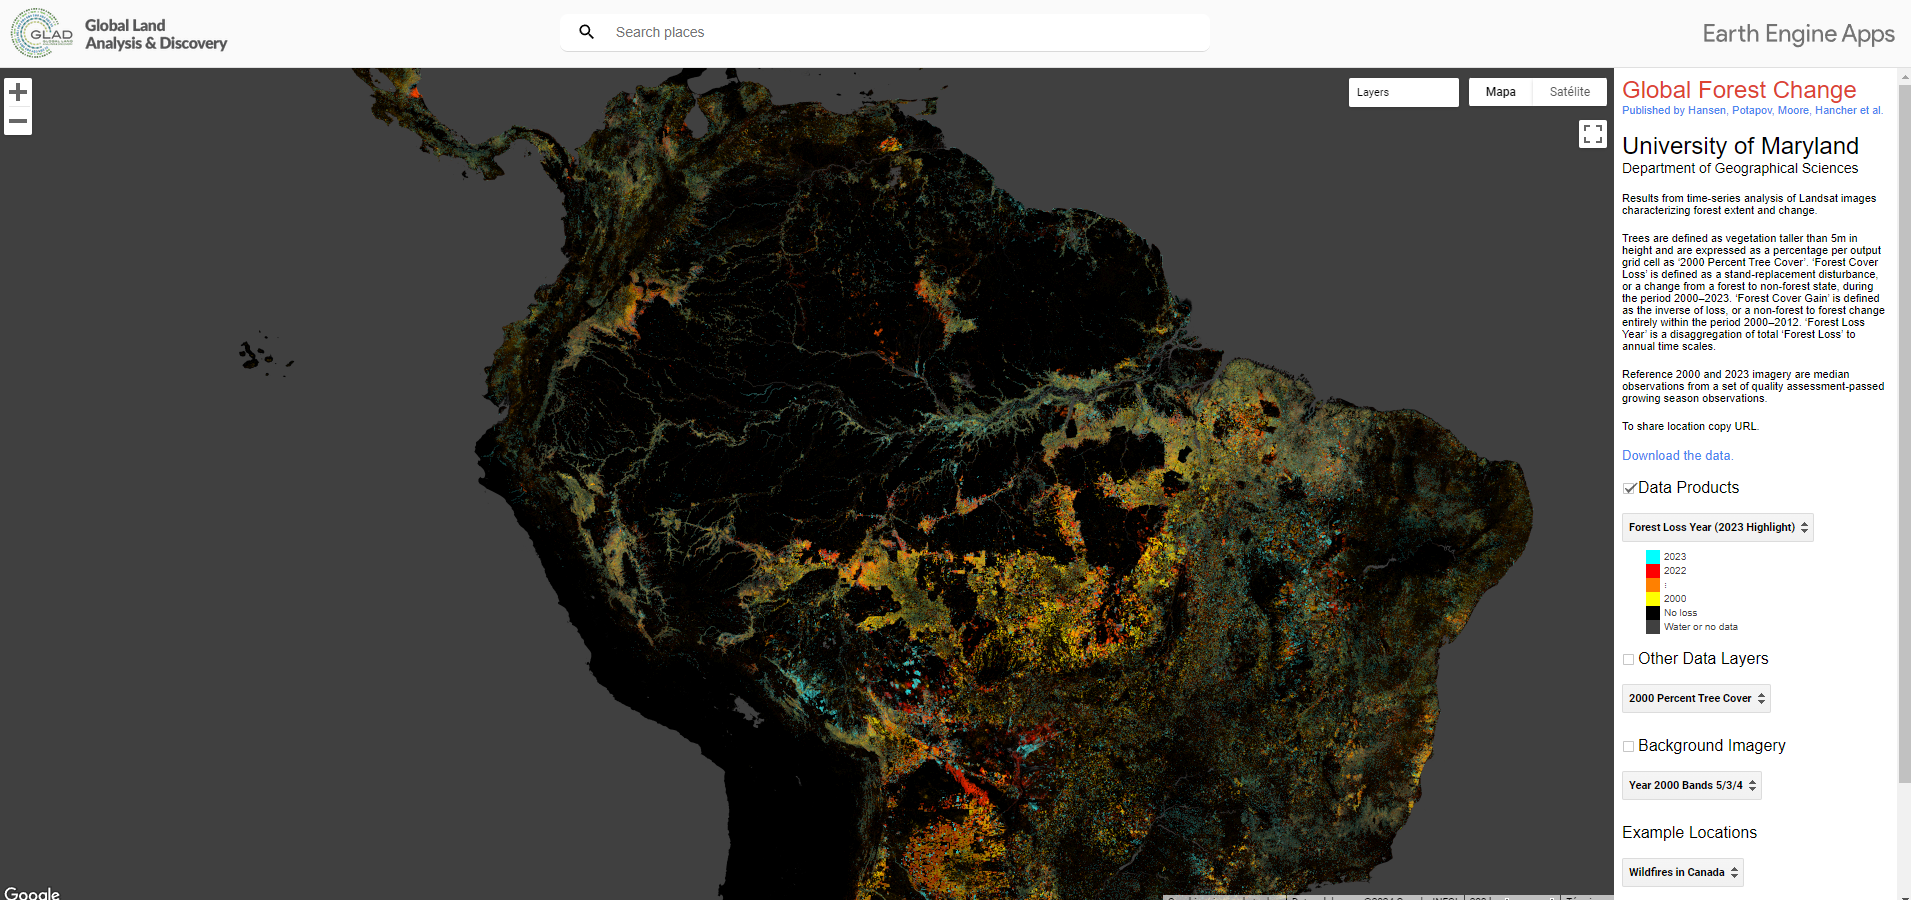The image size is (1911, 900).
Task: Click University of Maryland heading
Action: tap(1740, 146)
